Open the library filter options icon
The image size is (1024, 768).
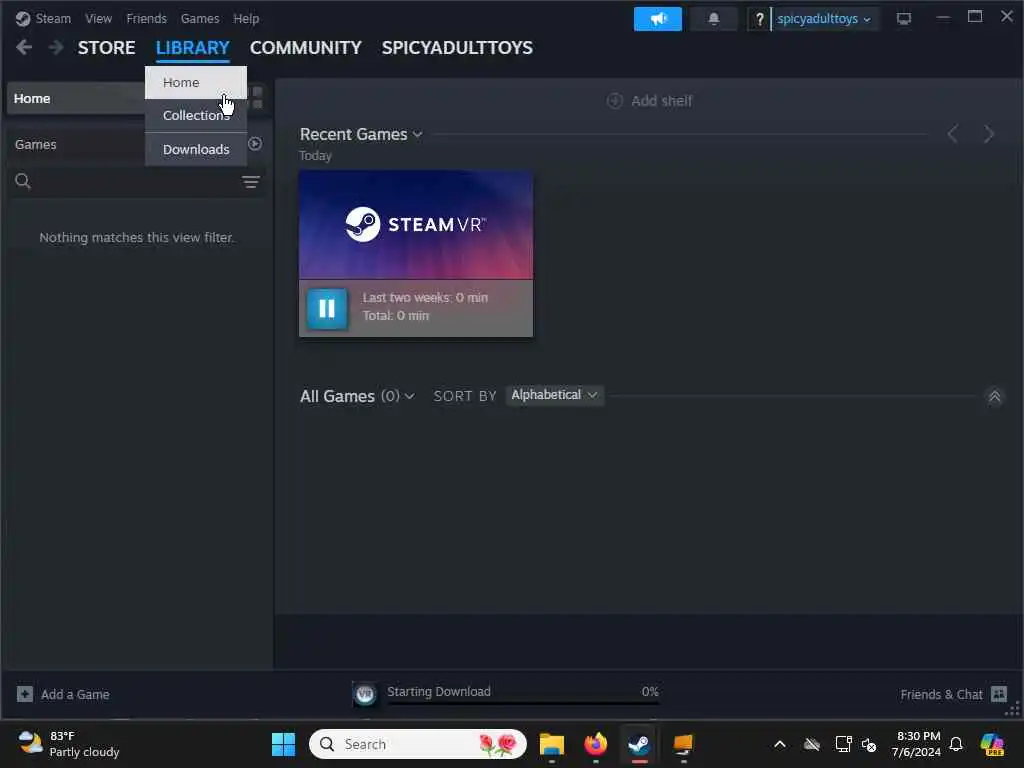251,182
